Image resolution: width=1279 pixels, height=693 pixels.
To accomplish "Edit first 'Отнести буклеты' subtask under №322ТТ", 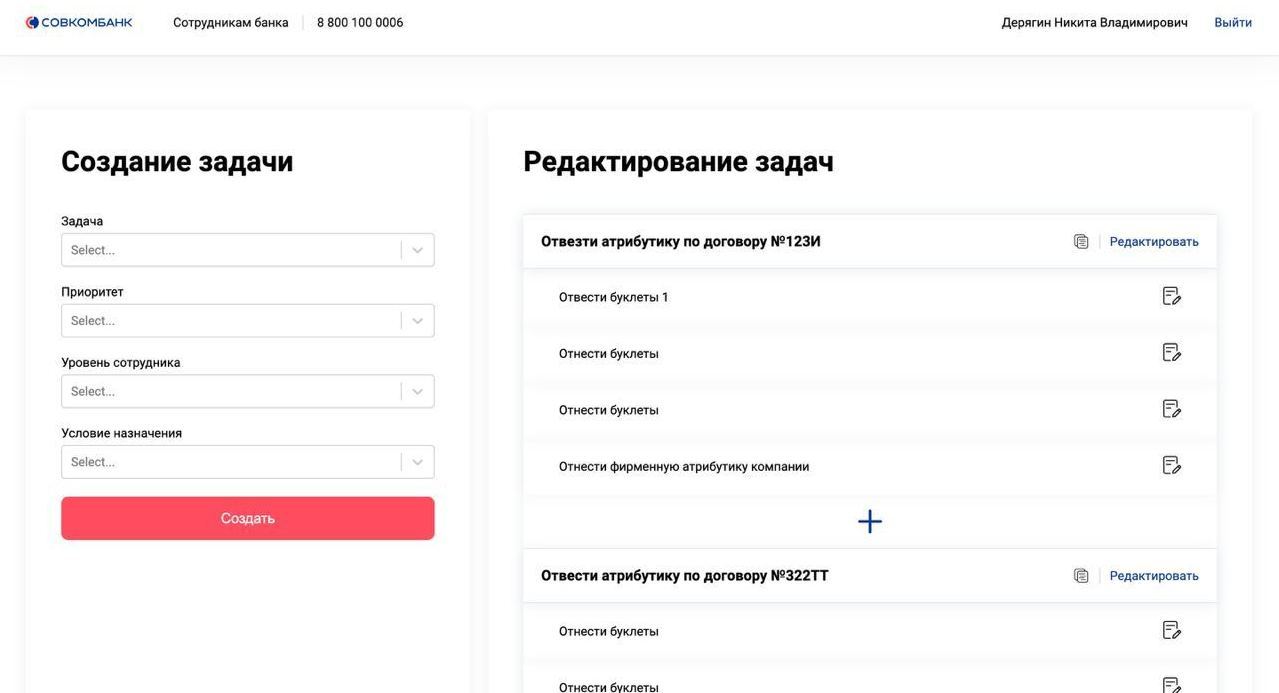I will 1171,630.
